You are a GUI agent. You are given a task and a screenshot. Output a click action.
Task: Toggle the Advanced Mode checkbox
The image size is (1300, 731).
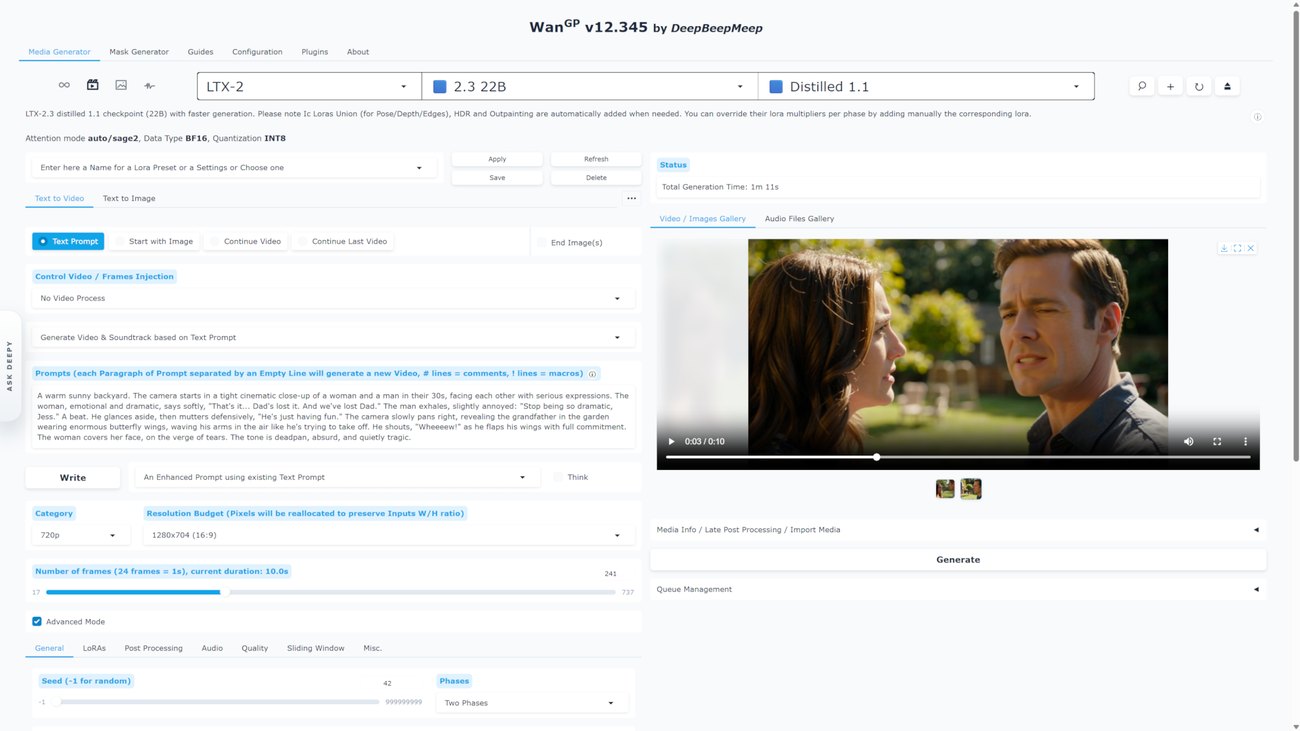37,621
